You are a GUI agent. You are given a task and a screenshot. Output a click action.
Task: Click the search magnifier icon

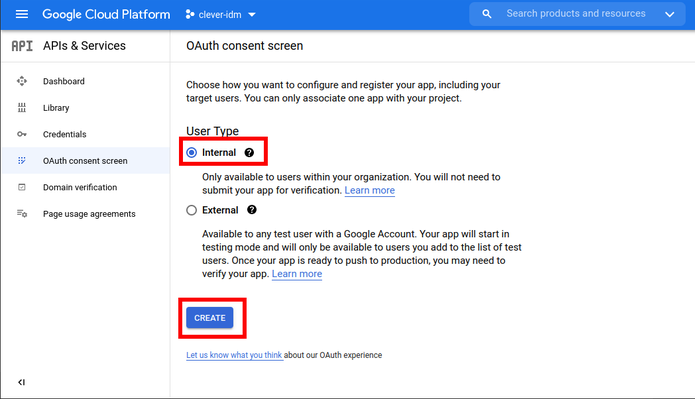(487, 14)
